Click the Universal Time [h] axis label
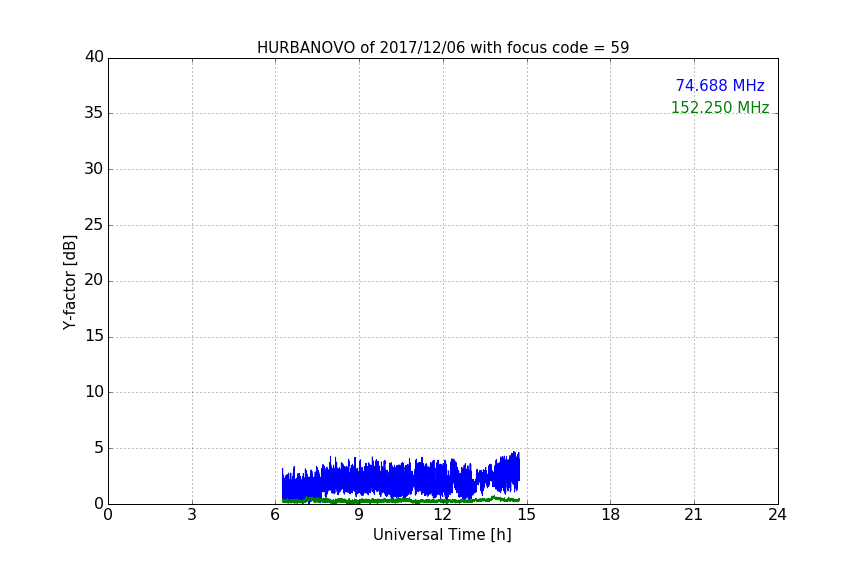 (442, 535)
